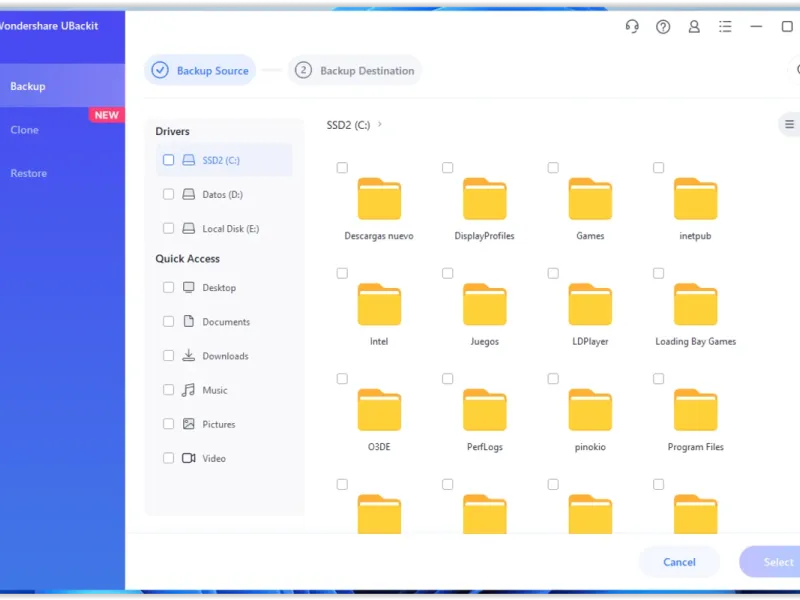Open the customer support headset icon
Viewport: 800px width, 600px height.
(x=632, y=27)
